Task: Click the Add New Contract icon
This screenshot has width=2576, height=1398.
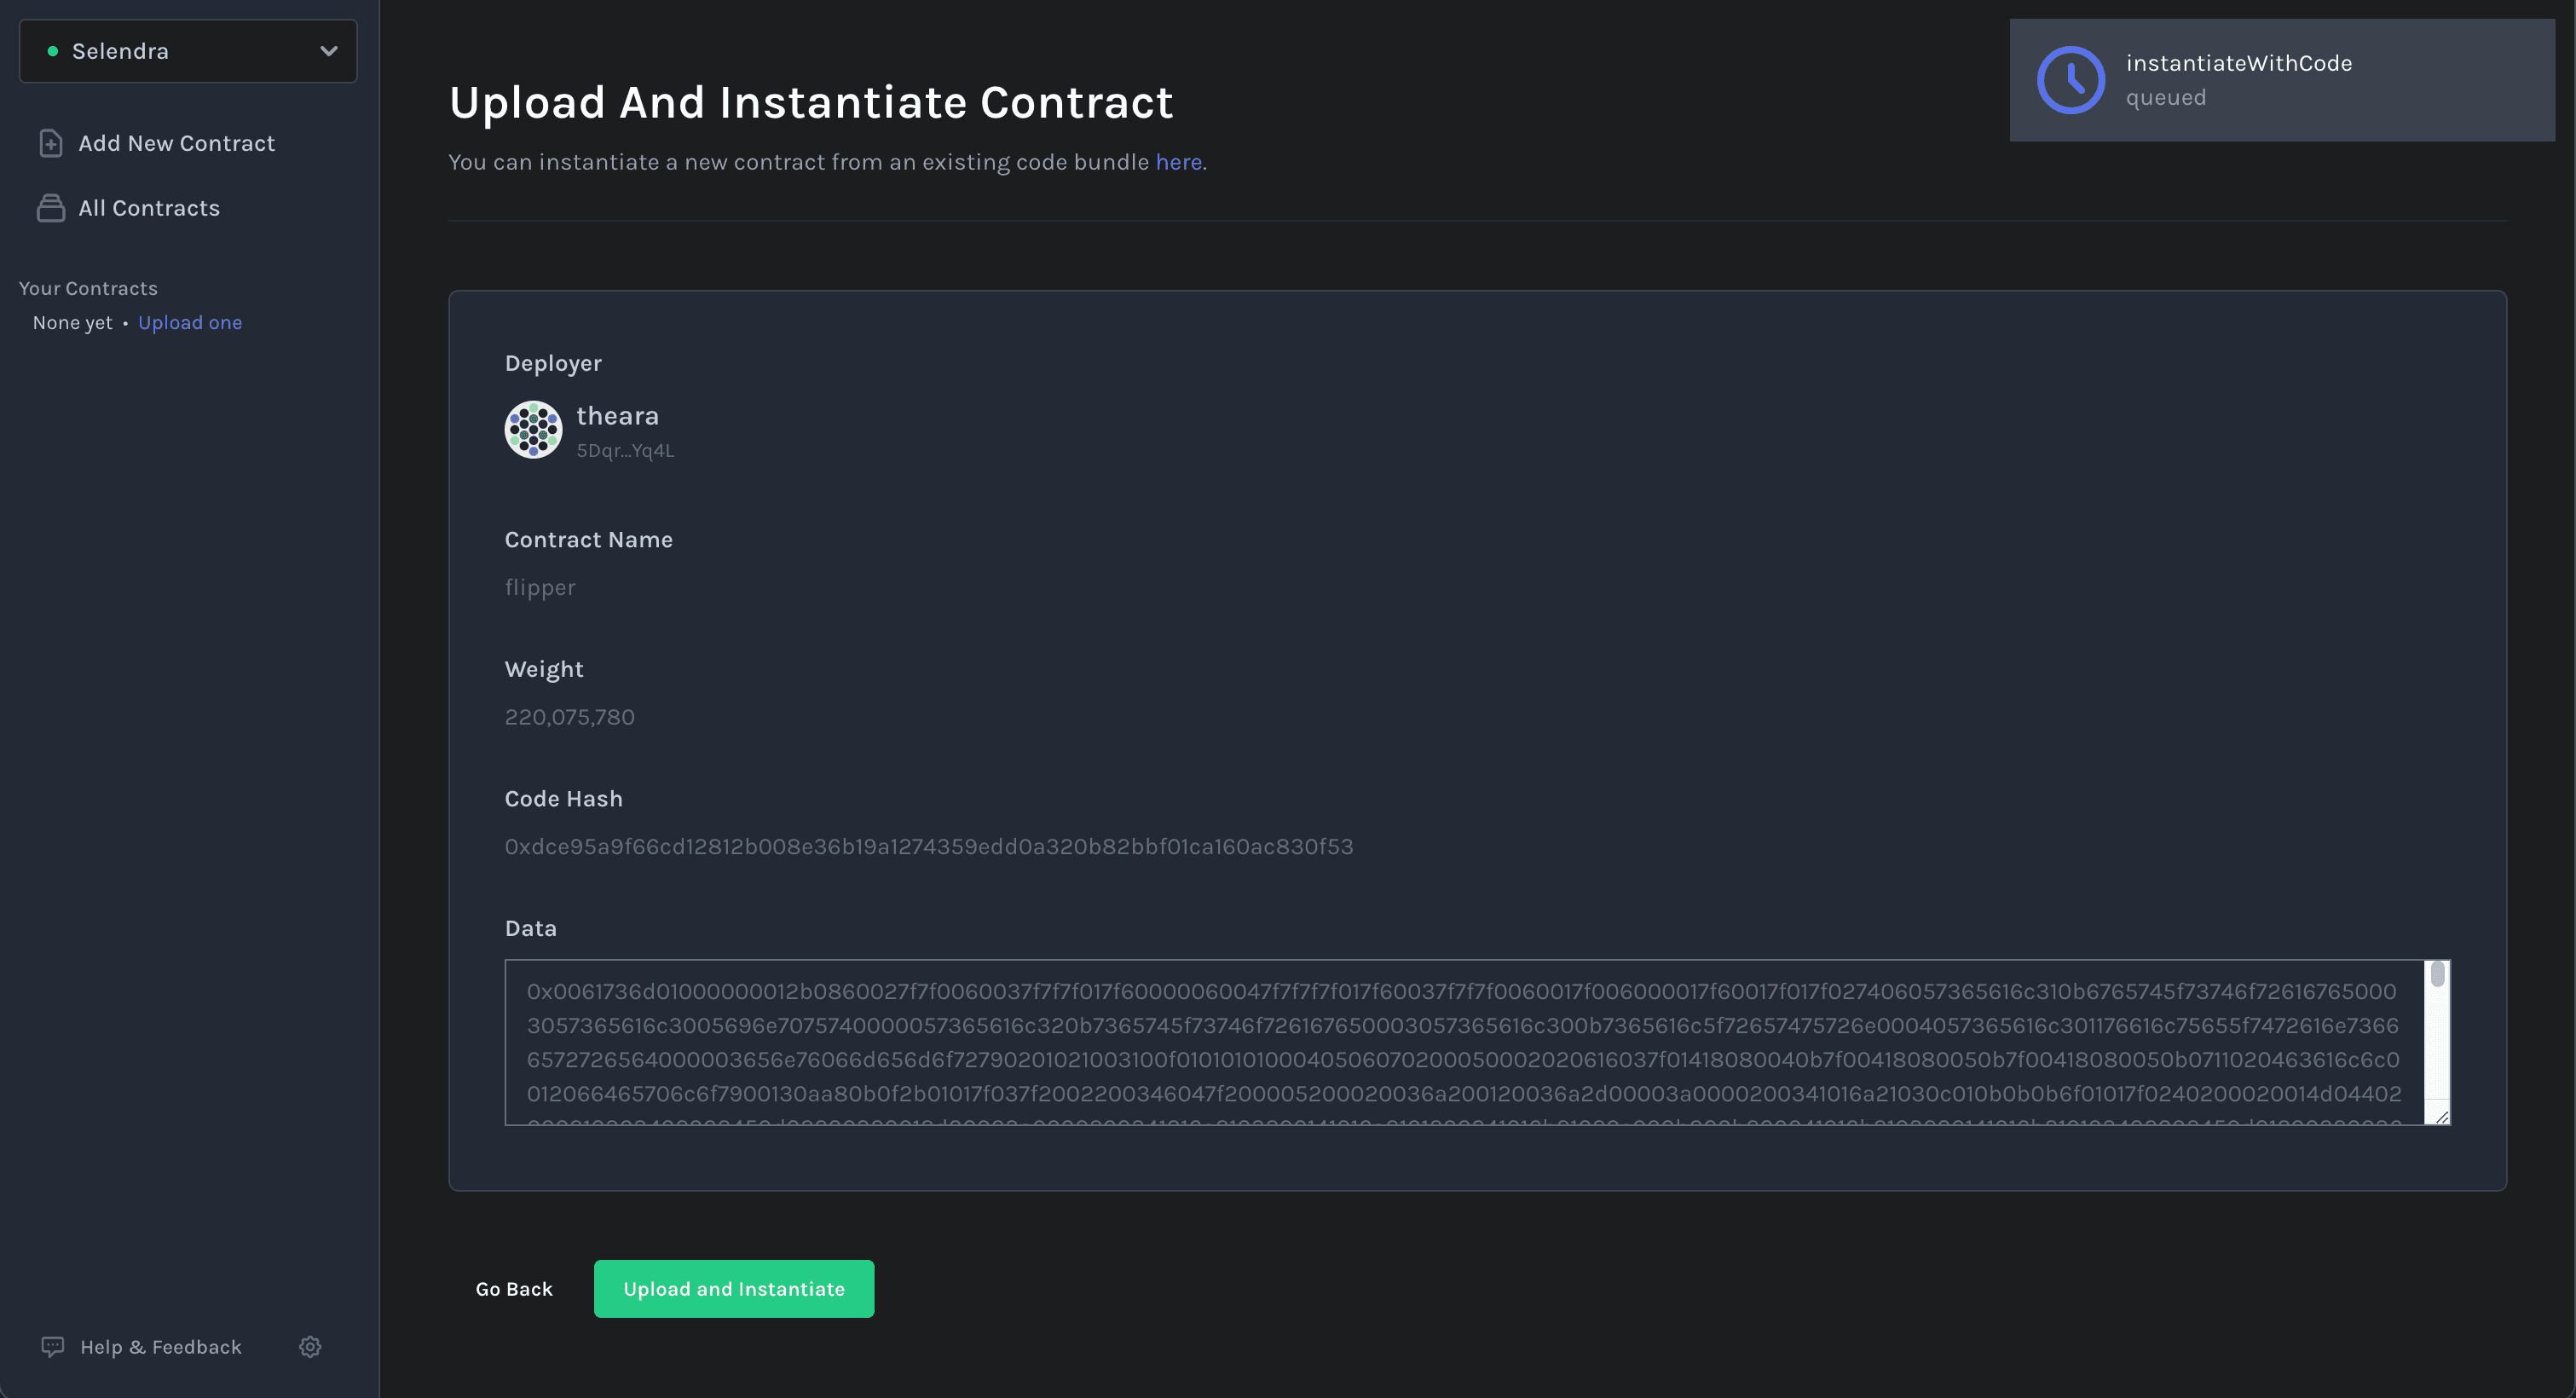Action: 51,142
